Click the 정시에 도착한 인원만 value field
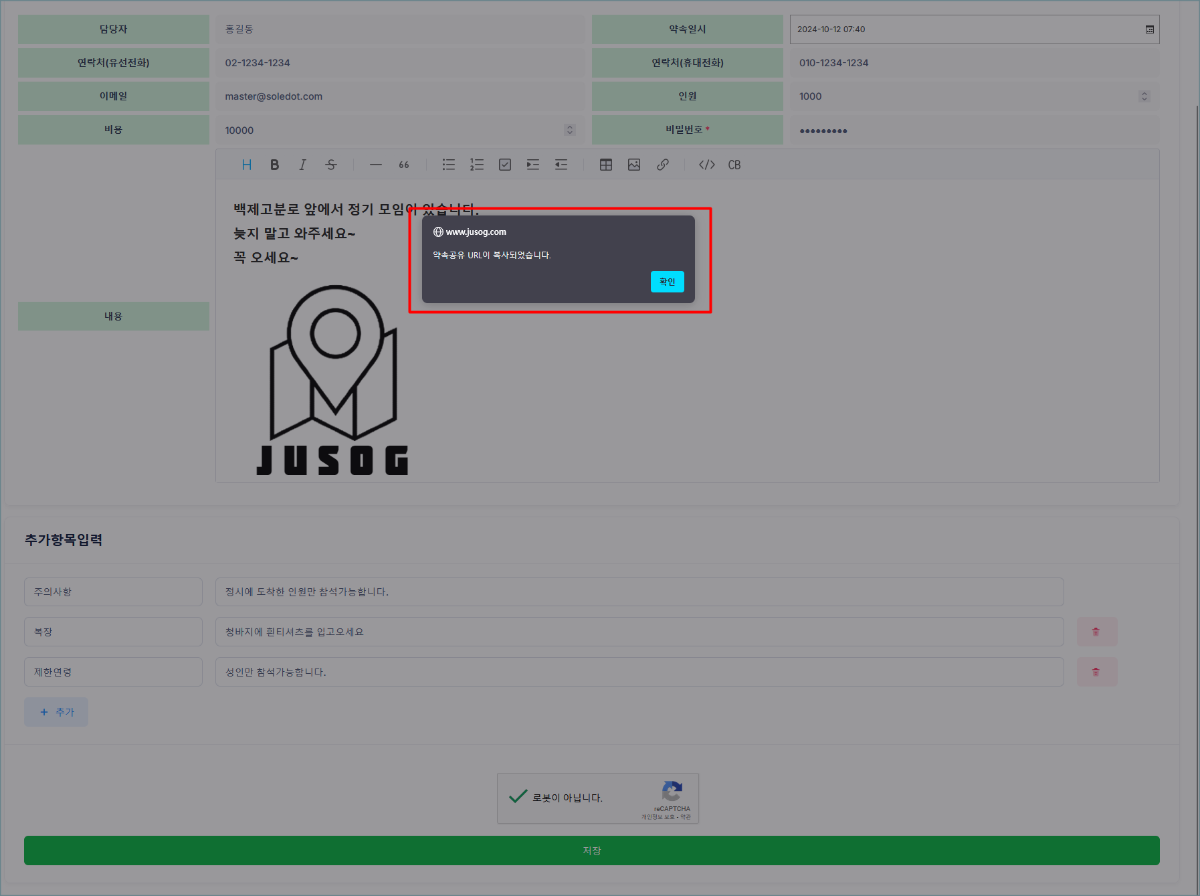The height and width of the screenshot is (896, 1200). coord(639,592)
